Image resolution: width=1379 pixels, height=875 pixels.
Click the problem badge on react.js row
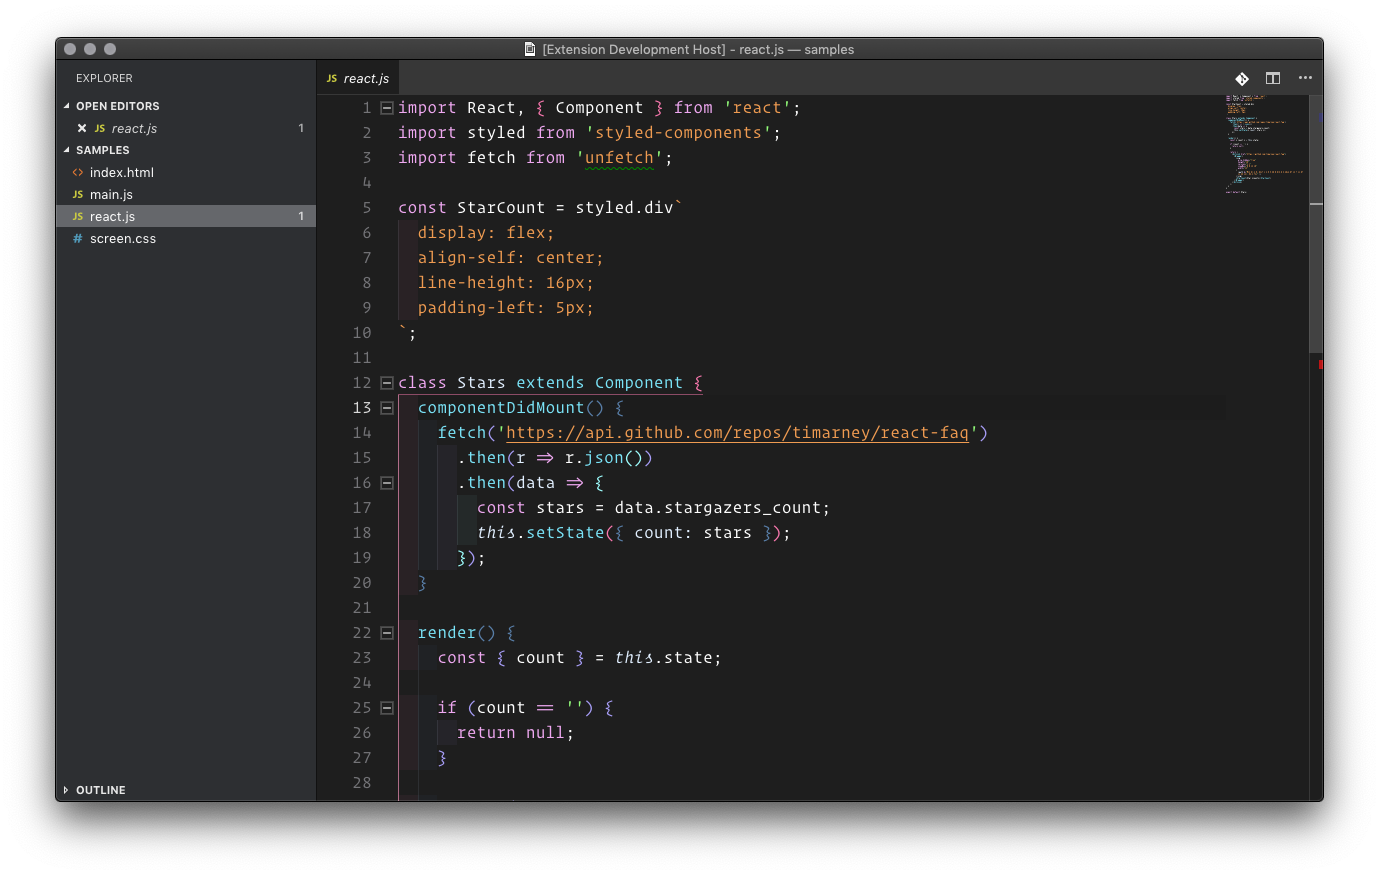pyautogui.click(x=301, y=216)
